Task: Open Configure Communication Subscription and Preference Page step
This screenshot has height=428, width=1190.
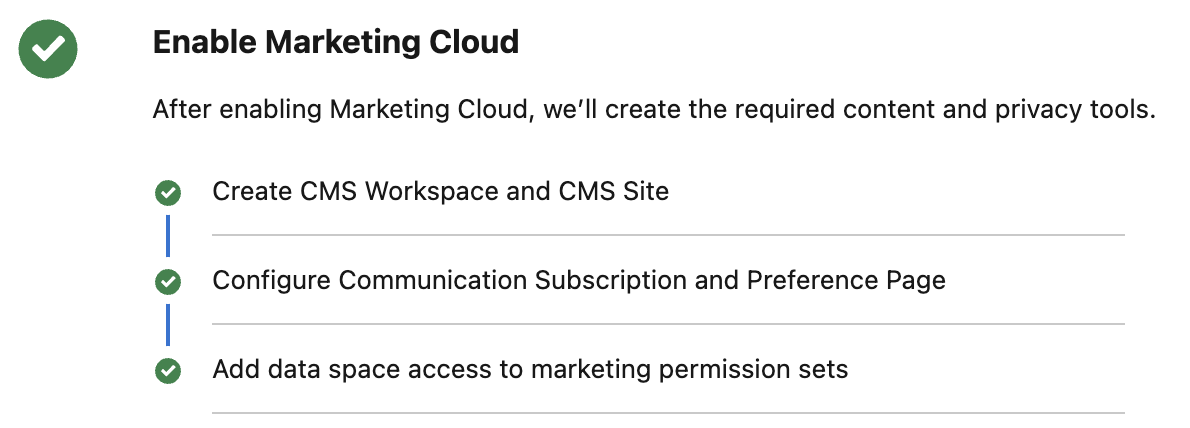Action: tap(578, 280)
